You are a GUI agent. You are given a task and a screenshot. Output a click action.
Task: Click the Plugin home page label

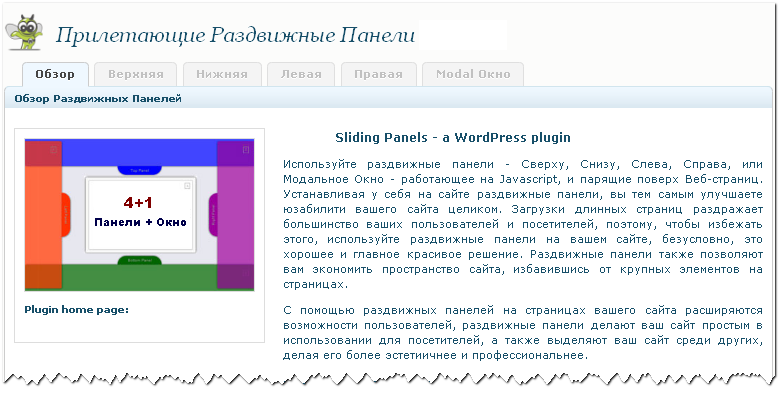pos(77,310)
